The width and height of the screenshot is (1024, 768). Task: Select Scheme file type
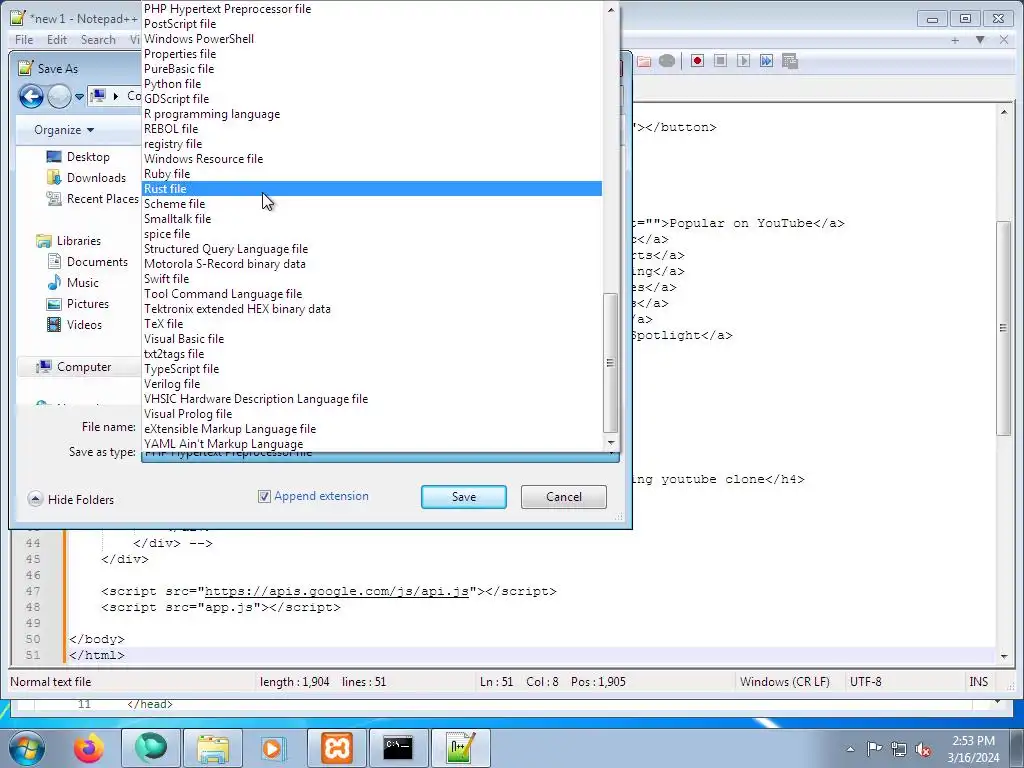(x=372, y=204)
